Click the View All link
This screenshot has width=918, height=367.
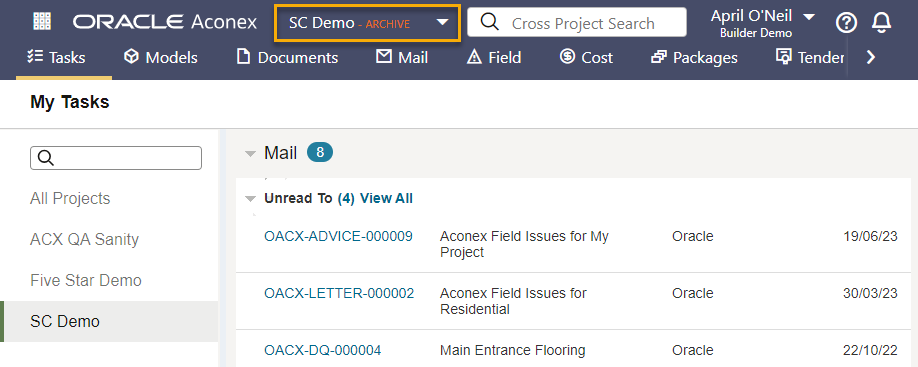tap(386, 198)
